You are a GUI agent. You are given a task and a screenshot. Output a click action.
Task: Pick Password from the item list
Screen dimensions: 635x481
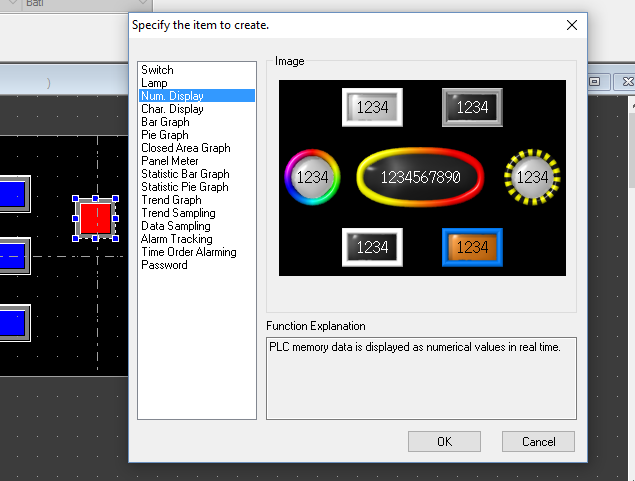(164, 265)
